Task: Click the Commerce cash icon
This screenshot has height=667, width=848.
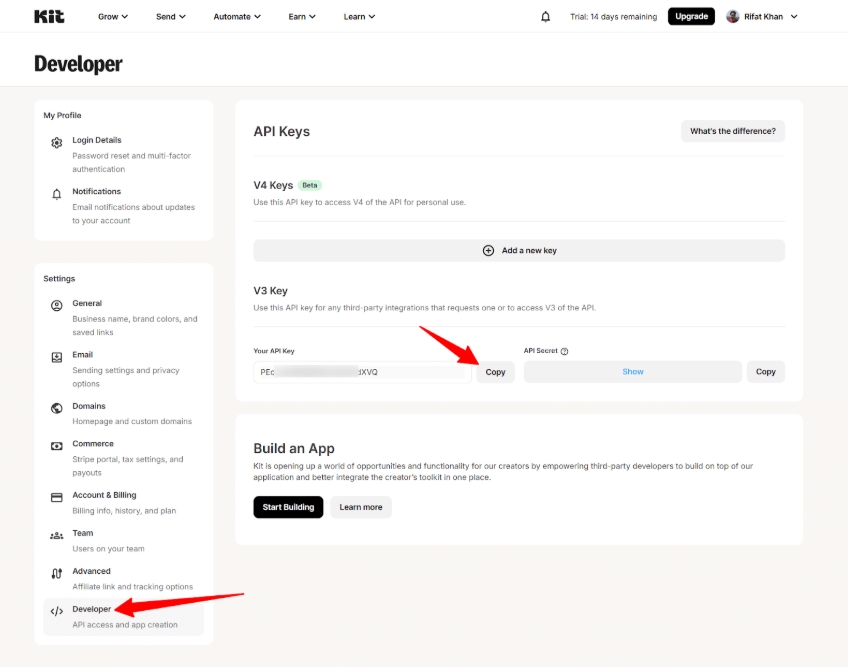Action: pyautogui.click(x=57, y=446)
